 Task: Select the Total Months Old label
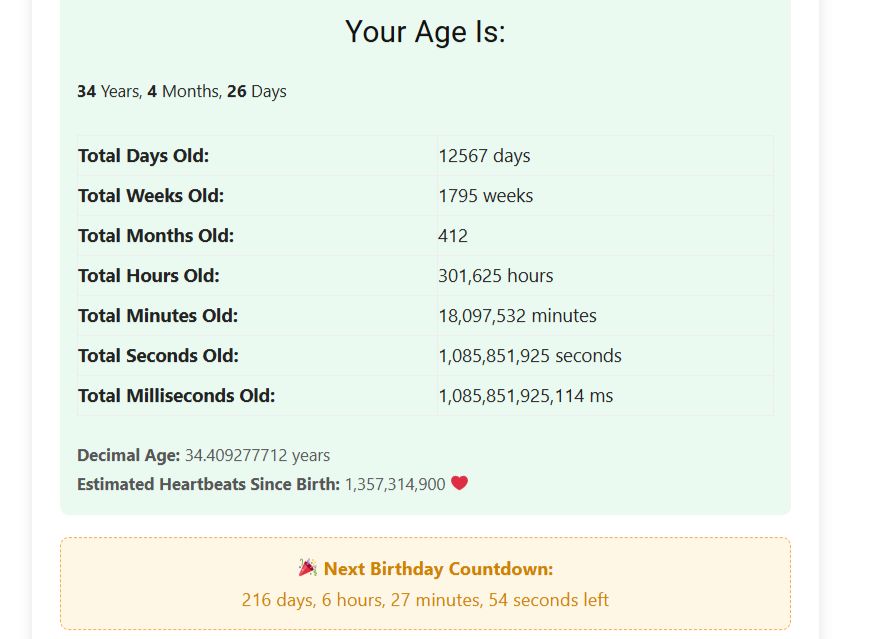pos(156,236)
